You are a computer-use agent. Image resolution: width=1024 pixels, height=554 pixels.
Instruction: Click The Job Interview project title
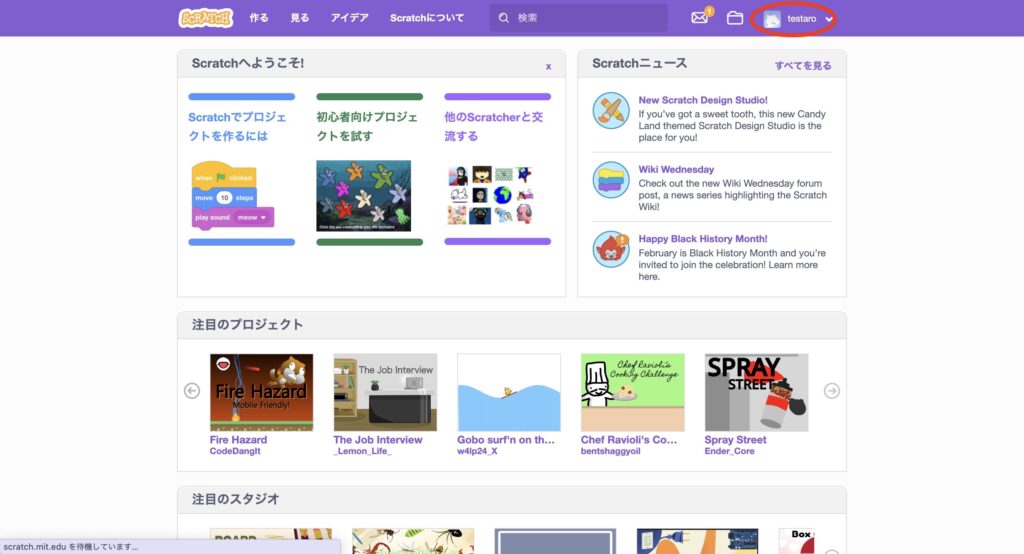(377, 440)
